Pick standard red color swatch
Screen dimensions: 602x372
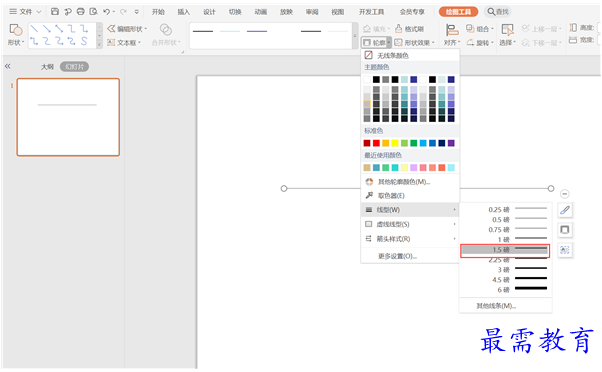[376, 143]
